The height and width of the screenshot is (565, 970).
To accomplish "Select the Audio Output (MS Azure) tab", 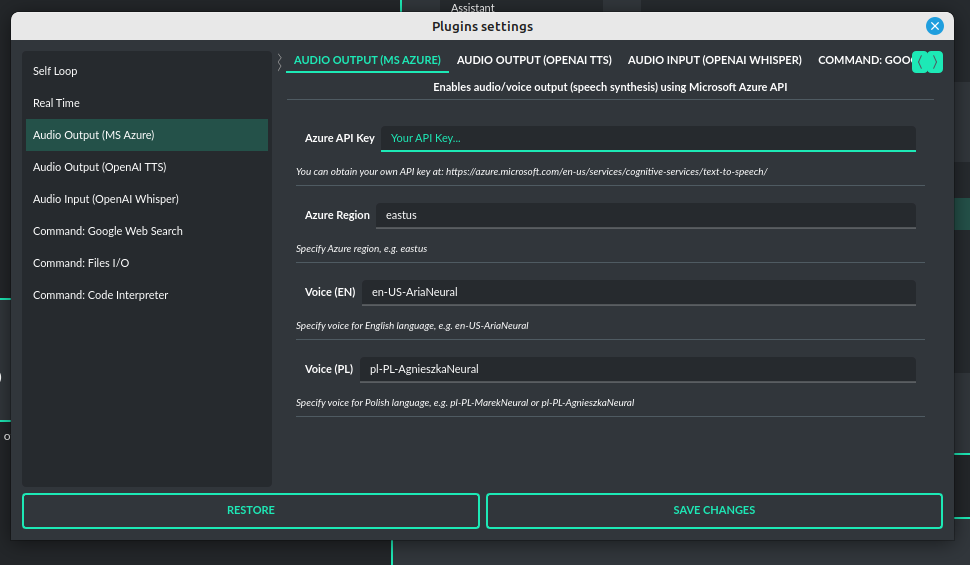I will pos(367,61).
